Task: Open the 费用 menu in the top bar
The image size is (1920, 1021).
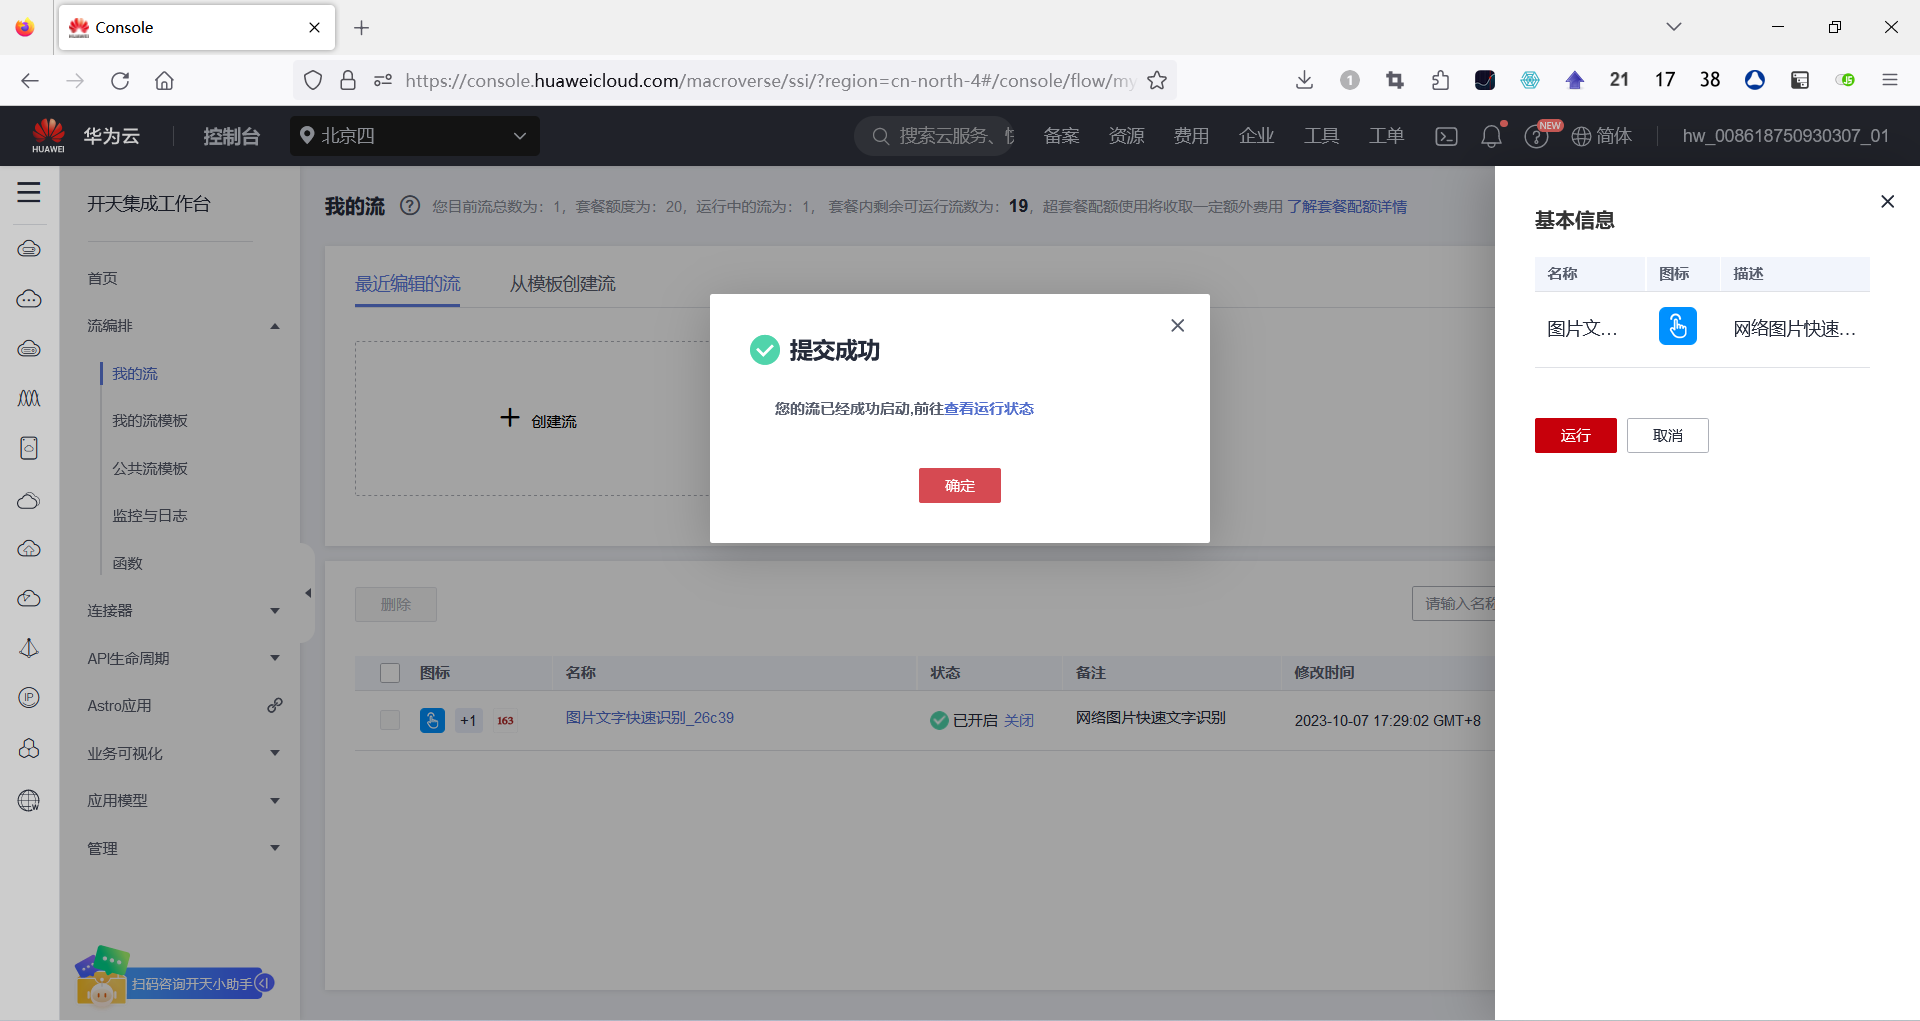Action: click(1191, 136)
